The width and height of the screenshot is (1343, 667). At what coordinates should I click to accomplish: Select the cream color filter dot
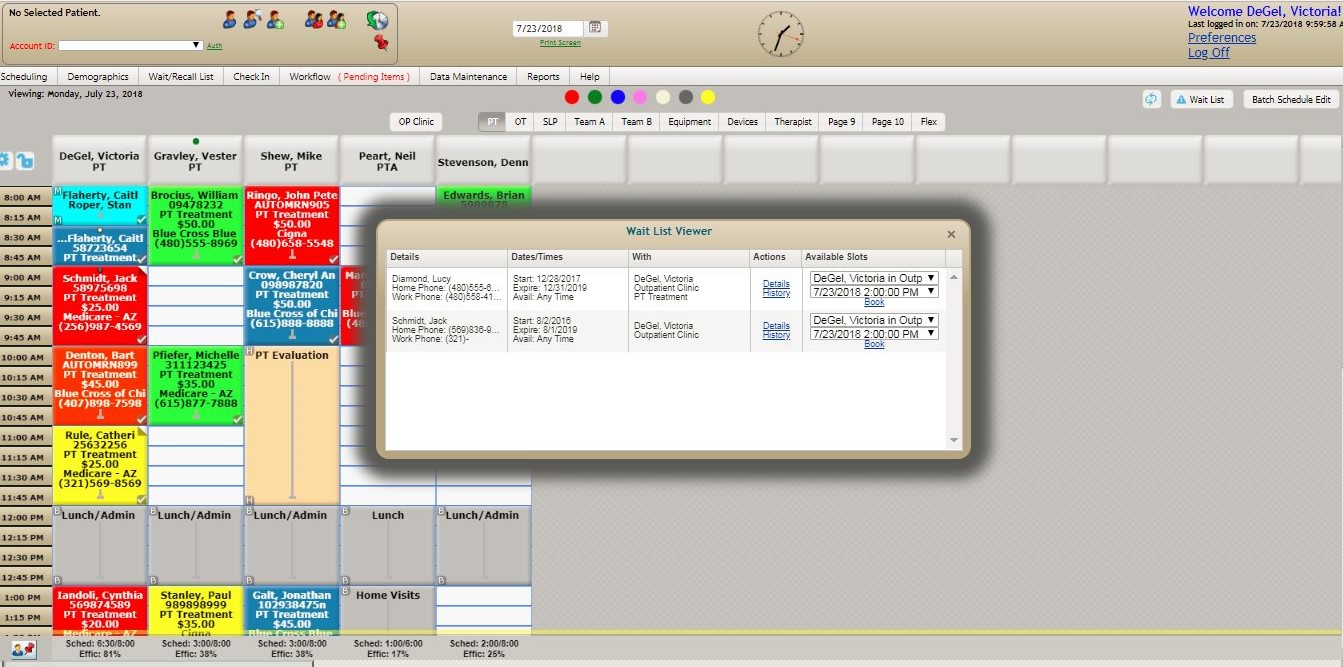(x=662, y=97)
